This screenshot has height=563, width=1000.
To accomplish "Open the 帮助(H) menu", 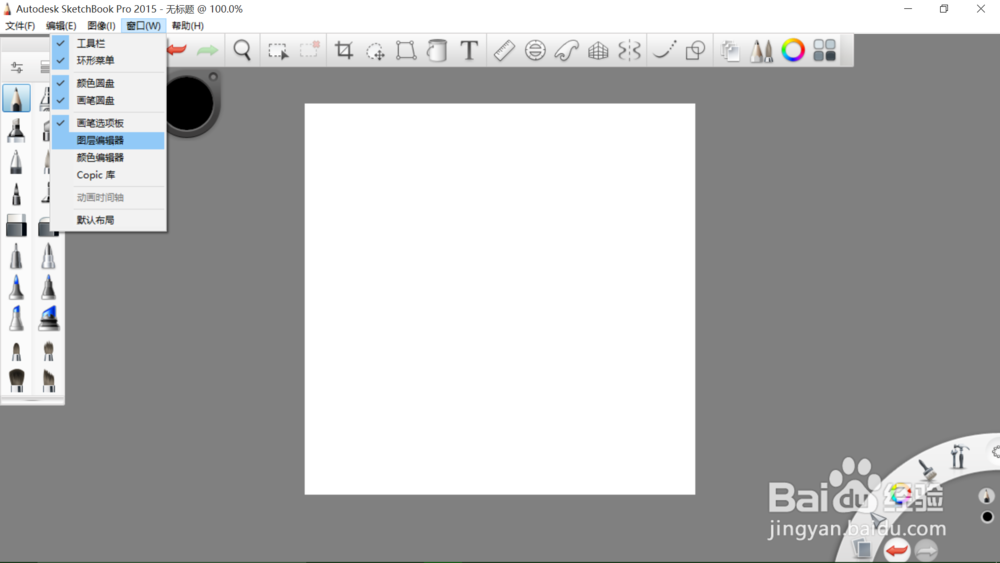I will pos(188,26).
